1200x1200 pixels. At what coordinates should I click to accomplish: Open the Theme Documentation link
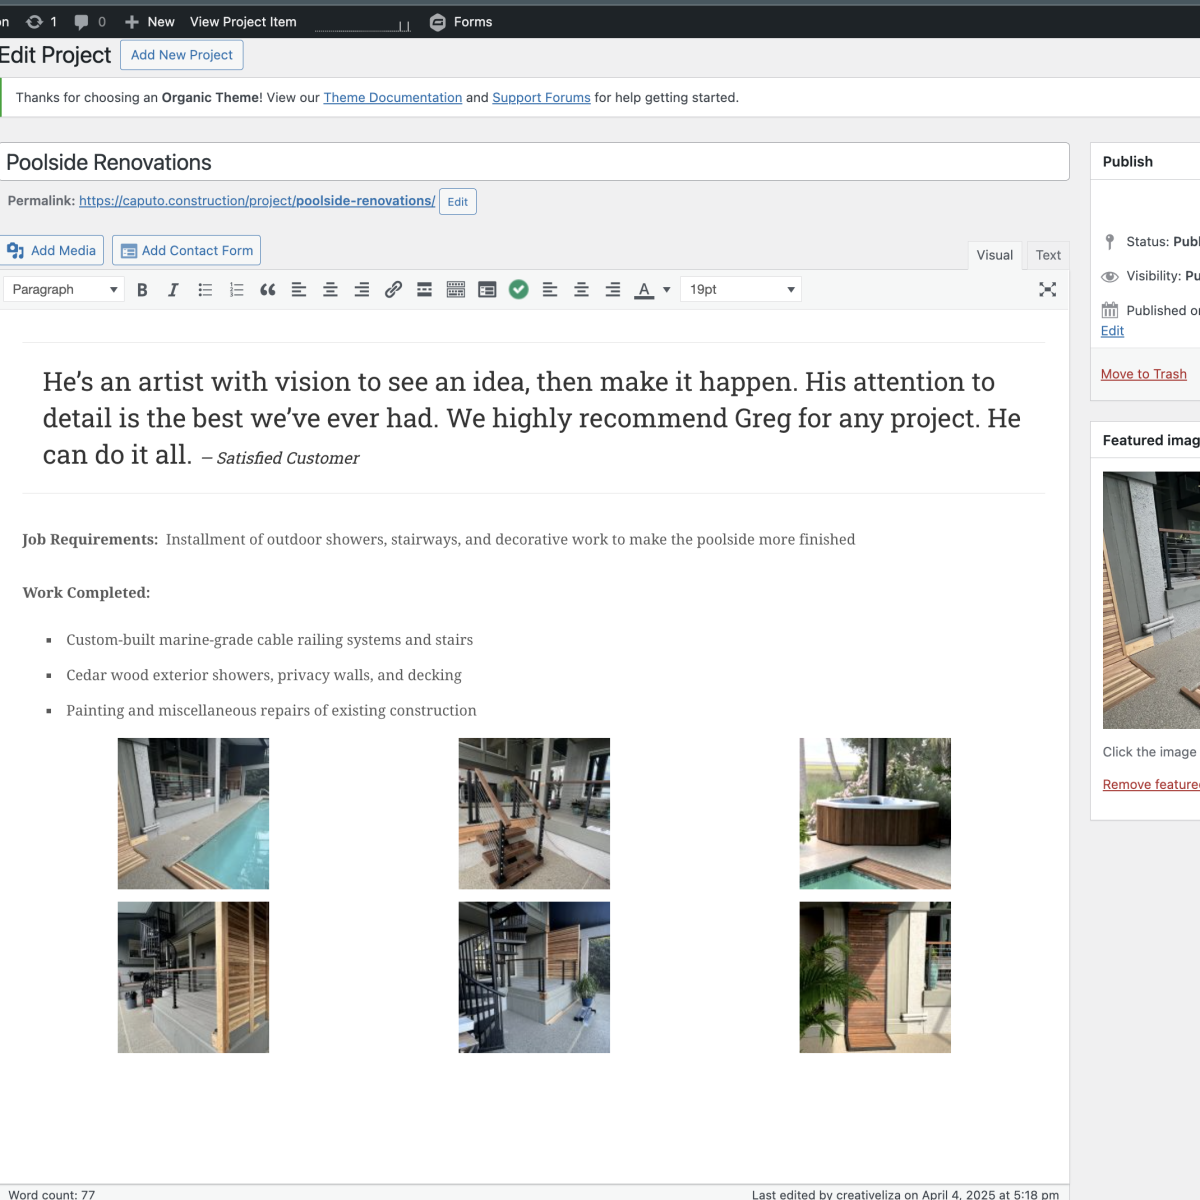click(392, 98)
